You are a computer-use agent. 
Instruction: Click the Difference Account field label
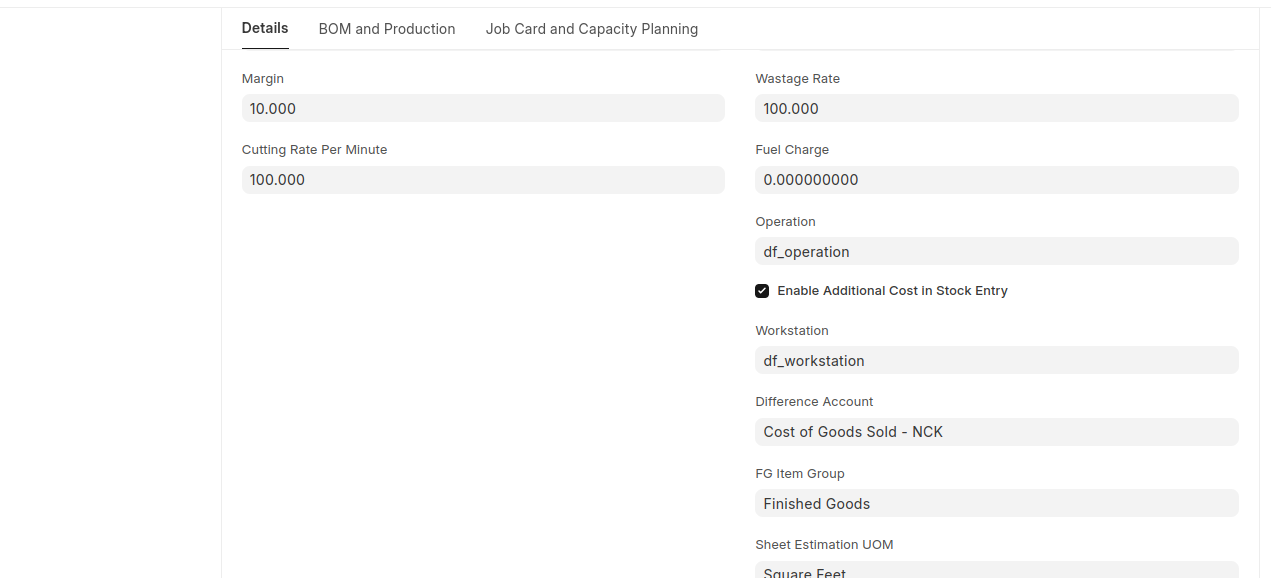coord(814,402)
